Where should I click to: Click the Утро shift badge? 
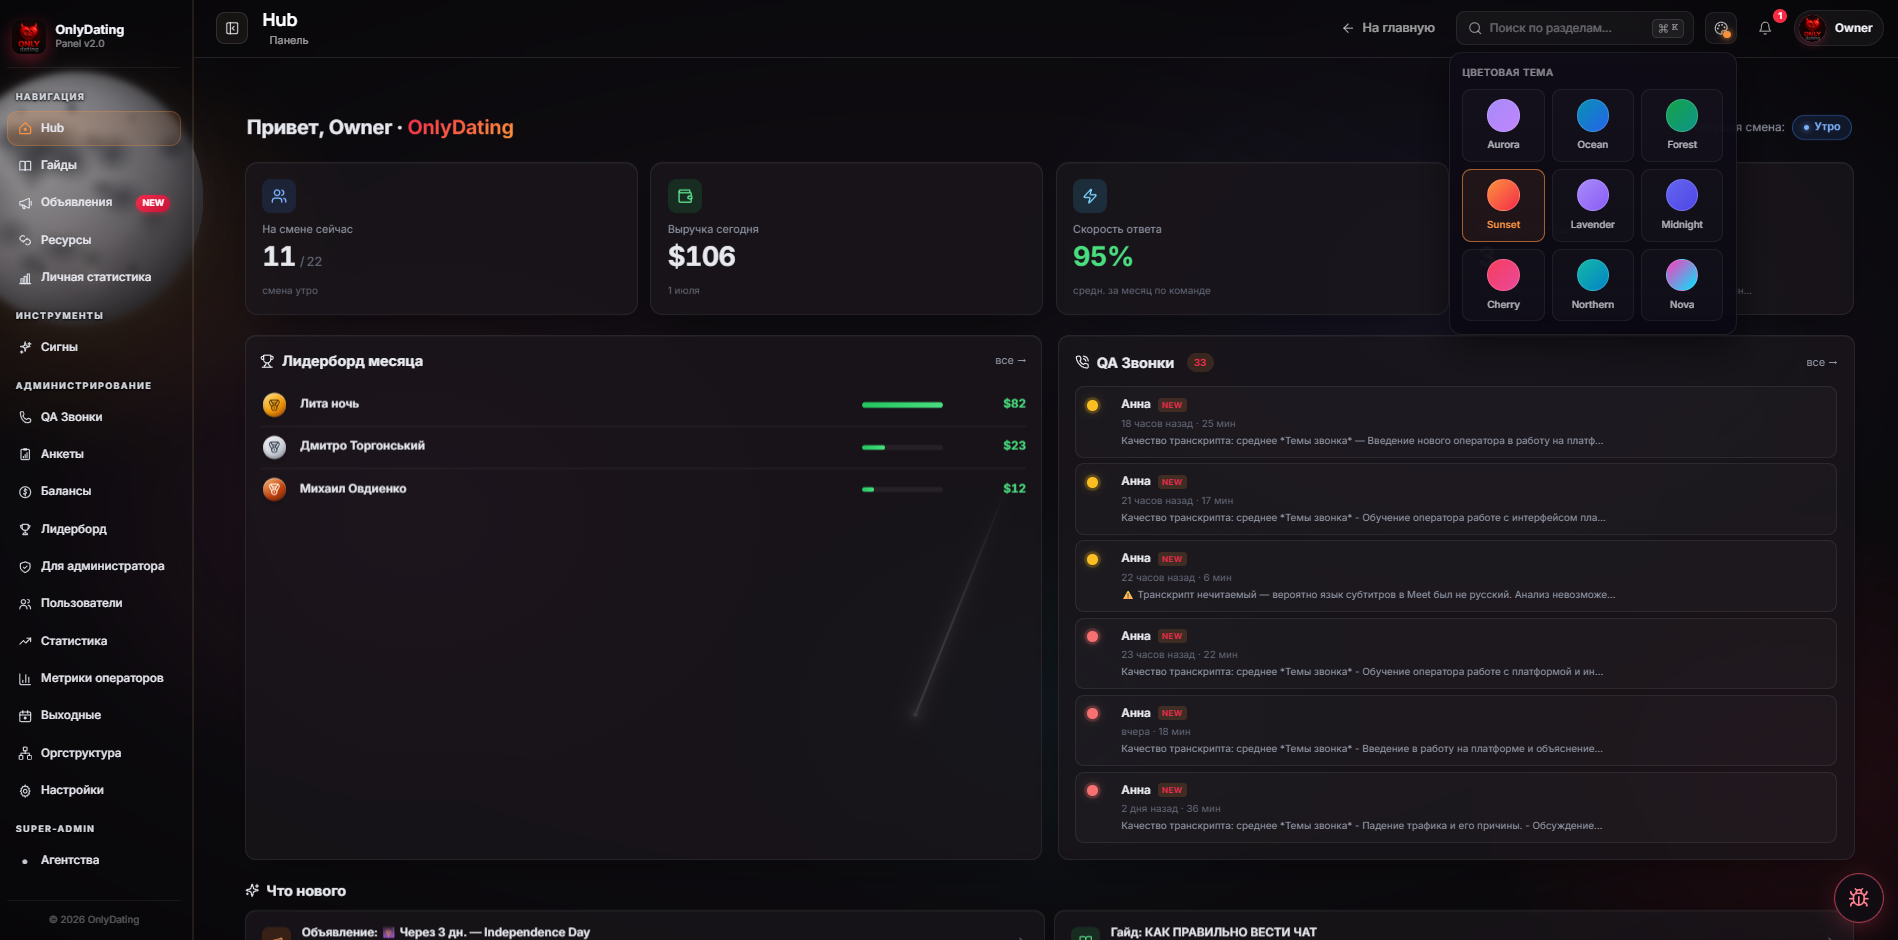click(x=1821, y=127)
